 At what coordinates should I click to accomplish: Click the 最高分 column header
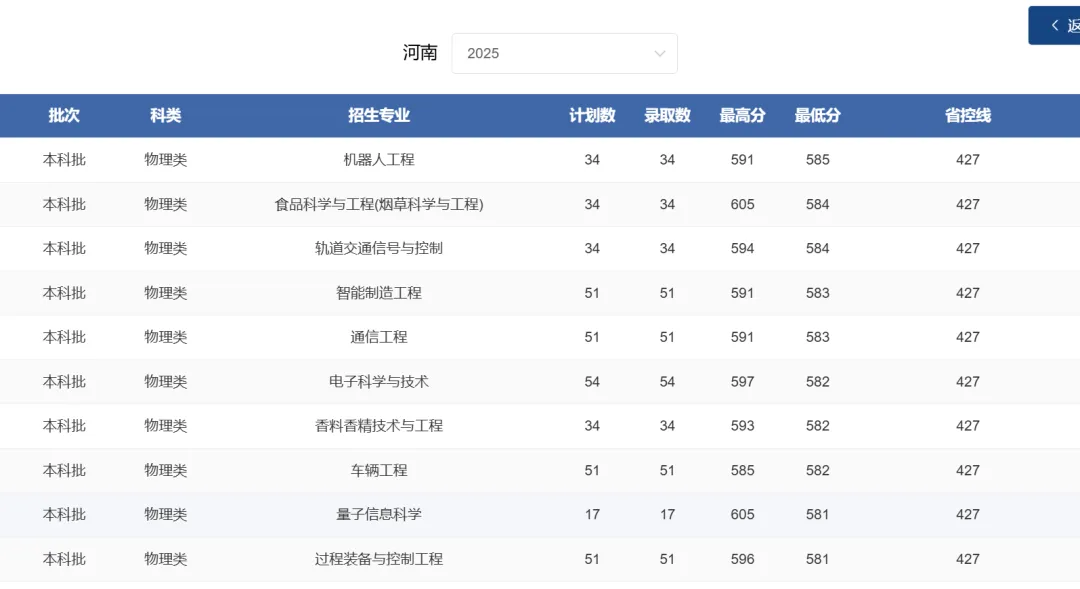coord(742,116)
